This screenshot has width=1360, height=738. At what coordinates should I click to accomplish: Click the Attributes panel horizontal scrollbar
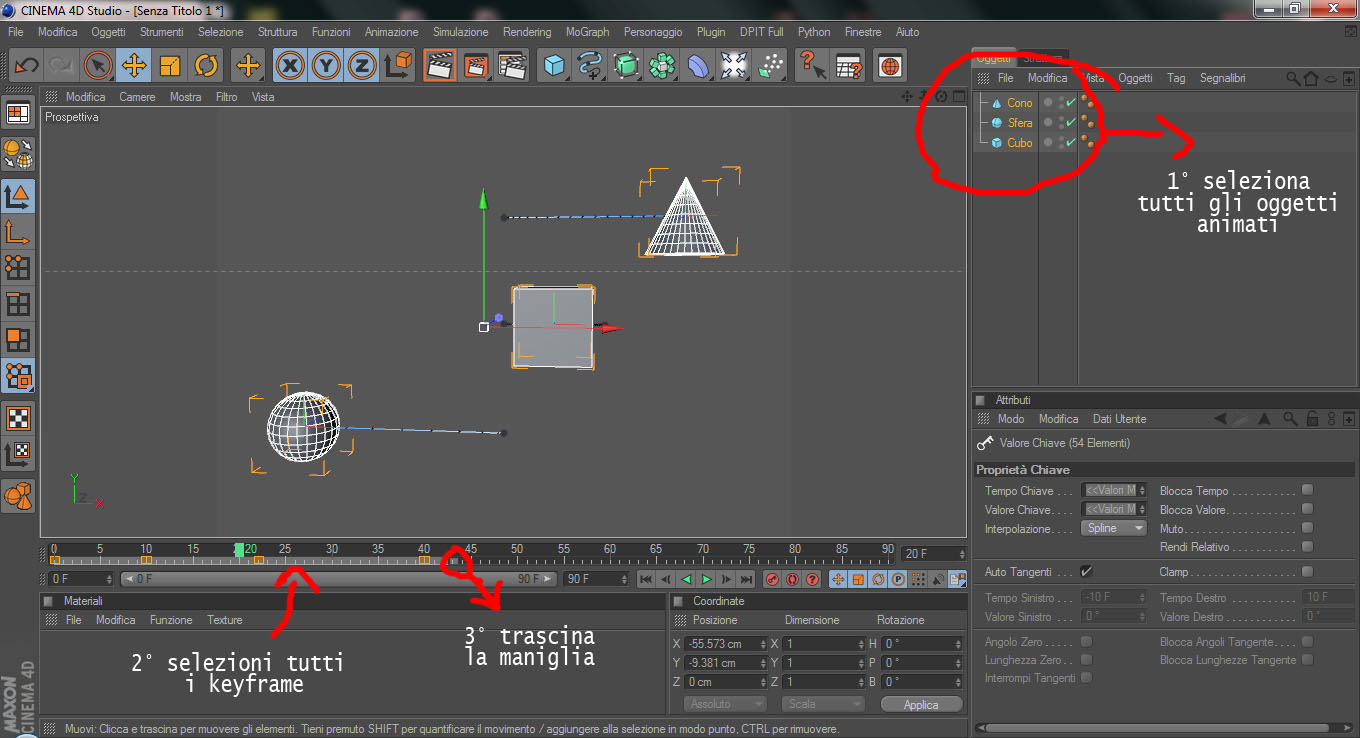pyautogui.click(x=1156, y=728)
